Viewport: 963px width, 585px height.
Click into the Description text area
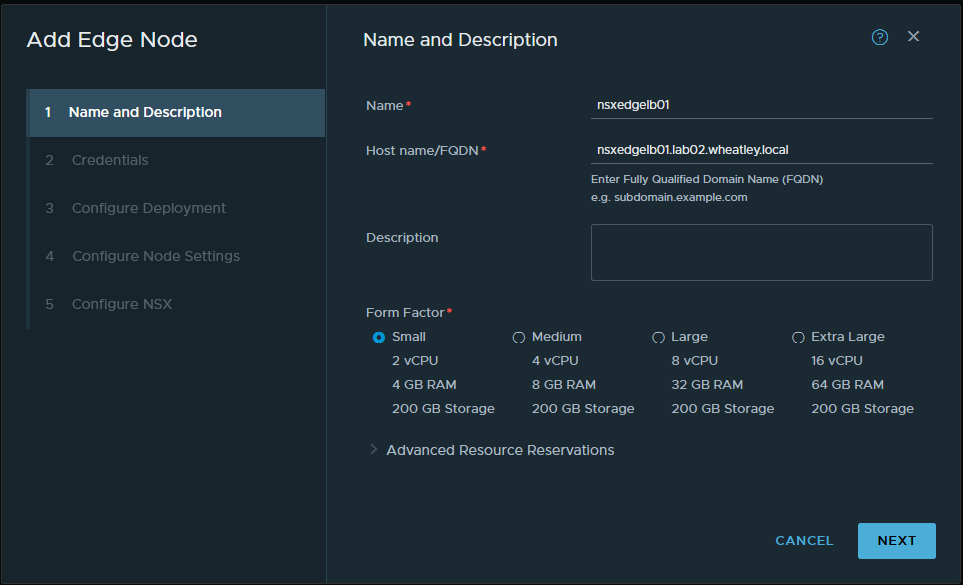coord(761,252)
